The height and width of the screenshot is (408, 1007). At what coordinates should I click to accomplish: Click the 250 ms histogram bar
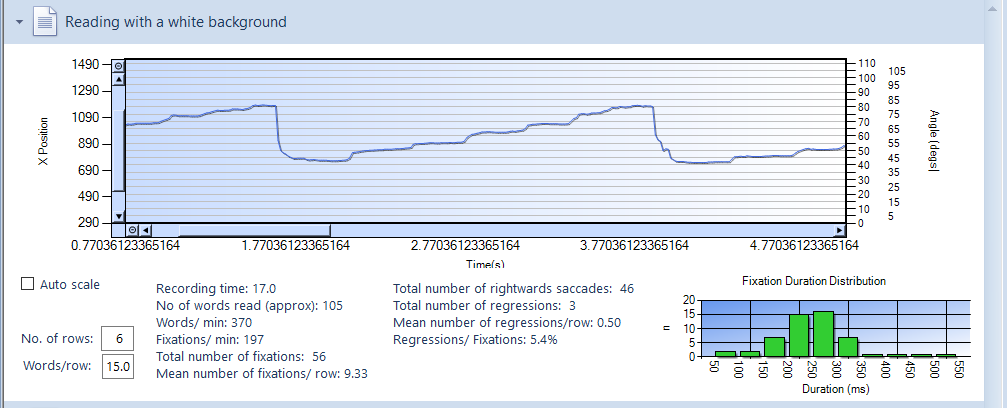coord(799,336)
